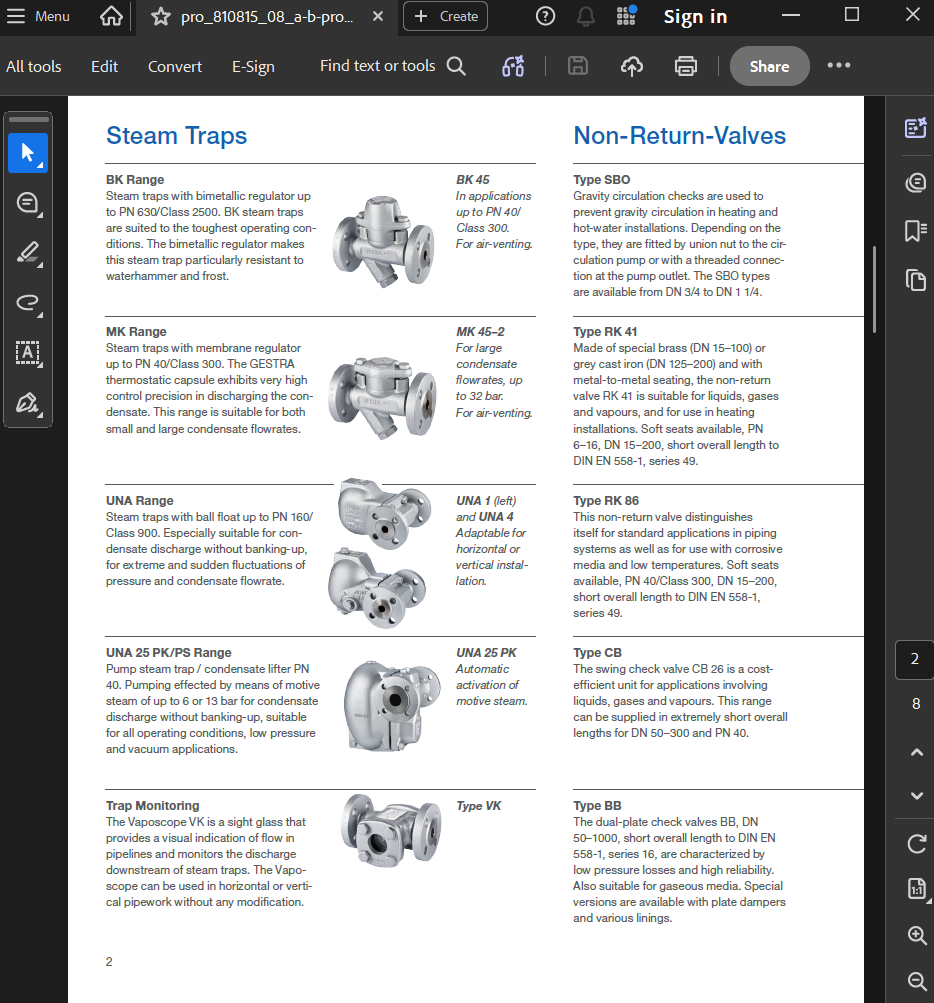Rotate the page clockwise
This screenshot has height=1003, width=934.
click(917, 844)
